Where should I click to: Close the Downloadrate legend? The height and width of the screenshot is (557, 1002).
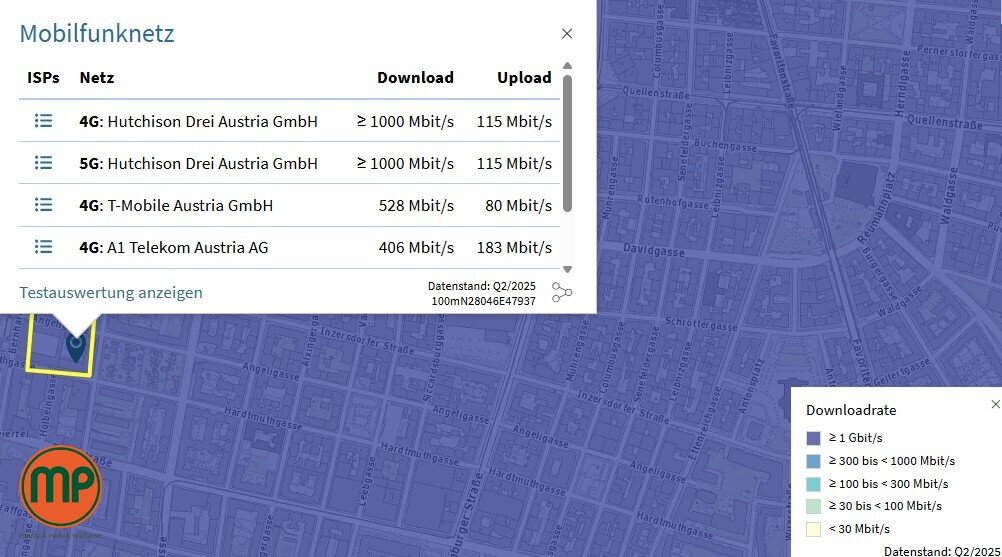[x=995, y=404]
